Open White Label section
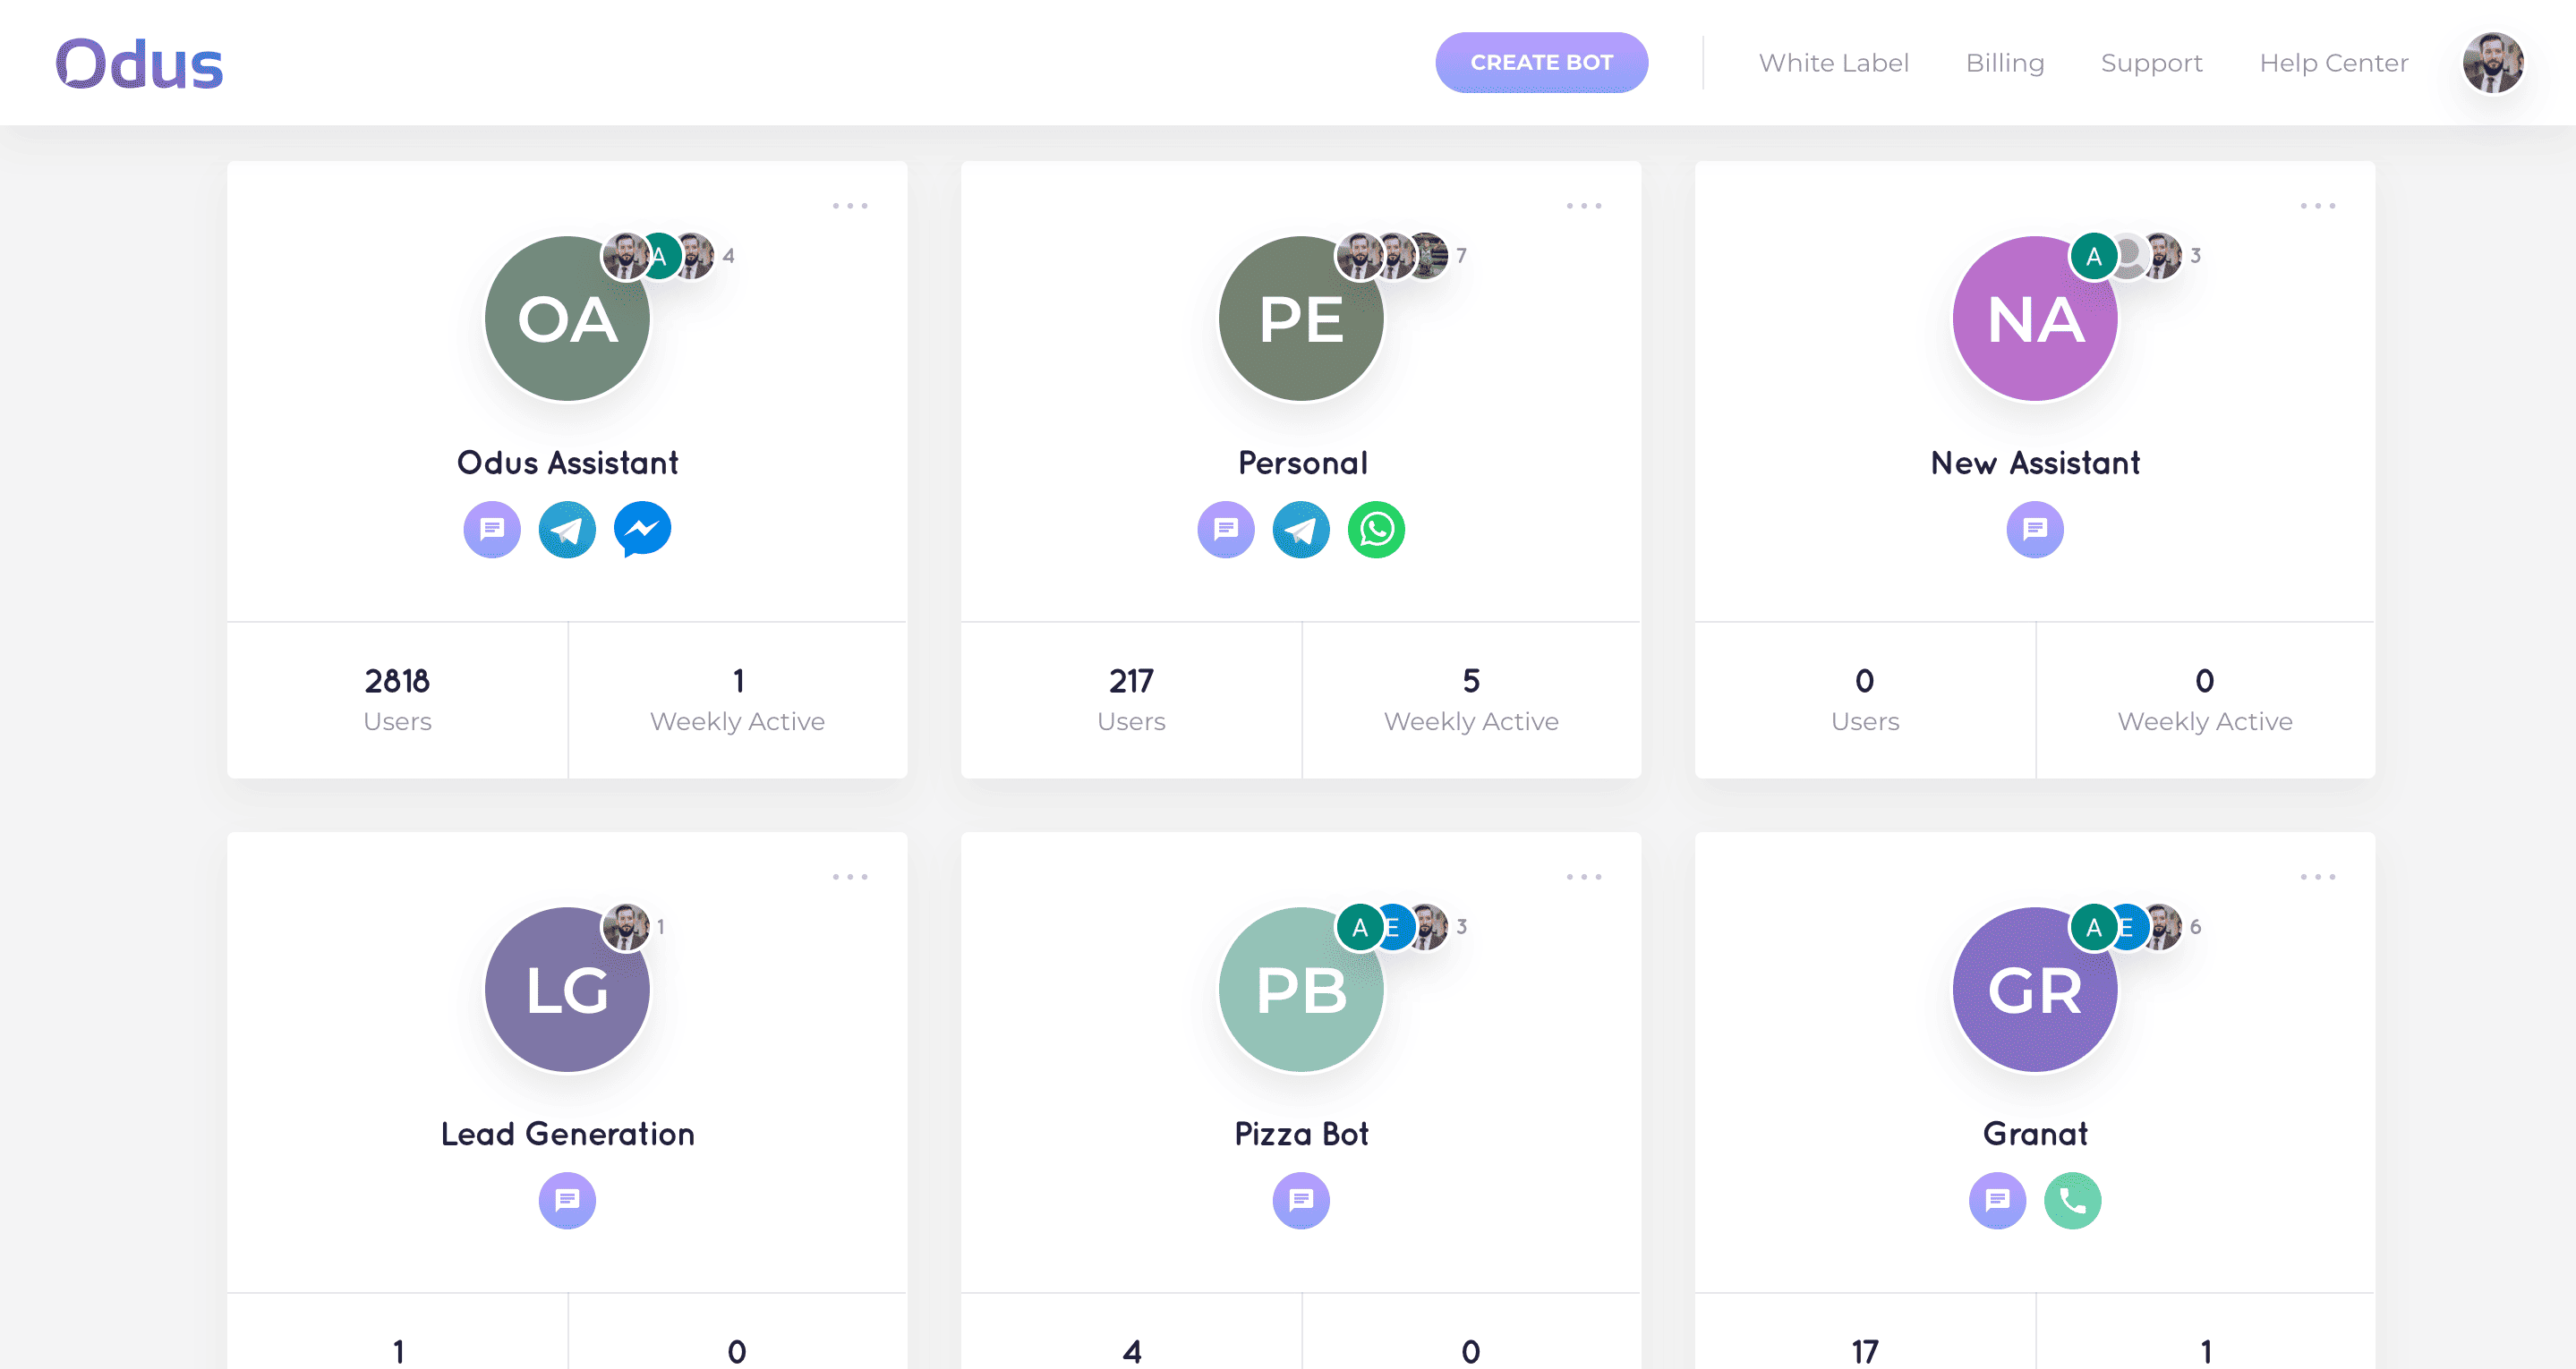This screenshot has height=1369, width=2576. (x=1834, y=63)
